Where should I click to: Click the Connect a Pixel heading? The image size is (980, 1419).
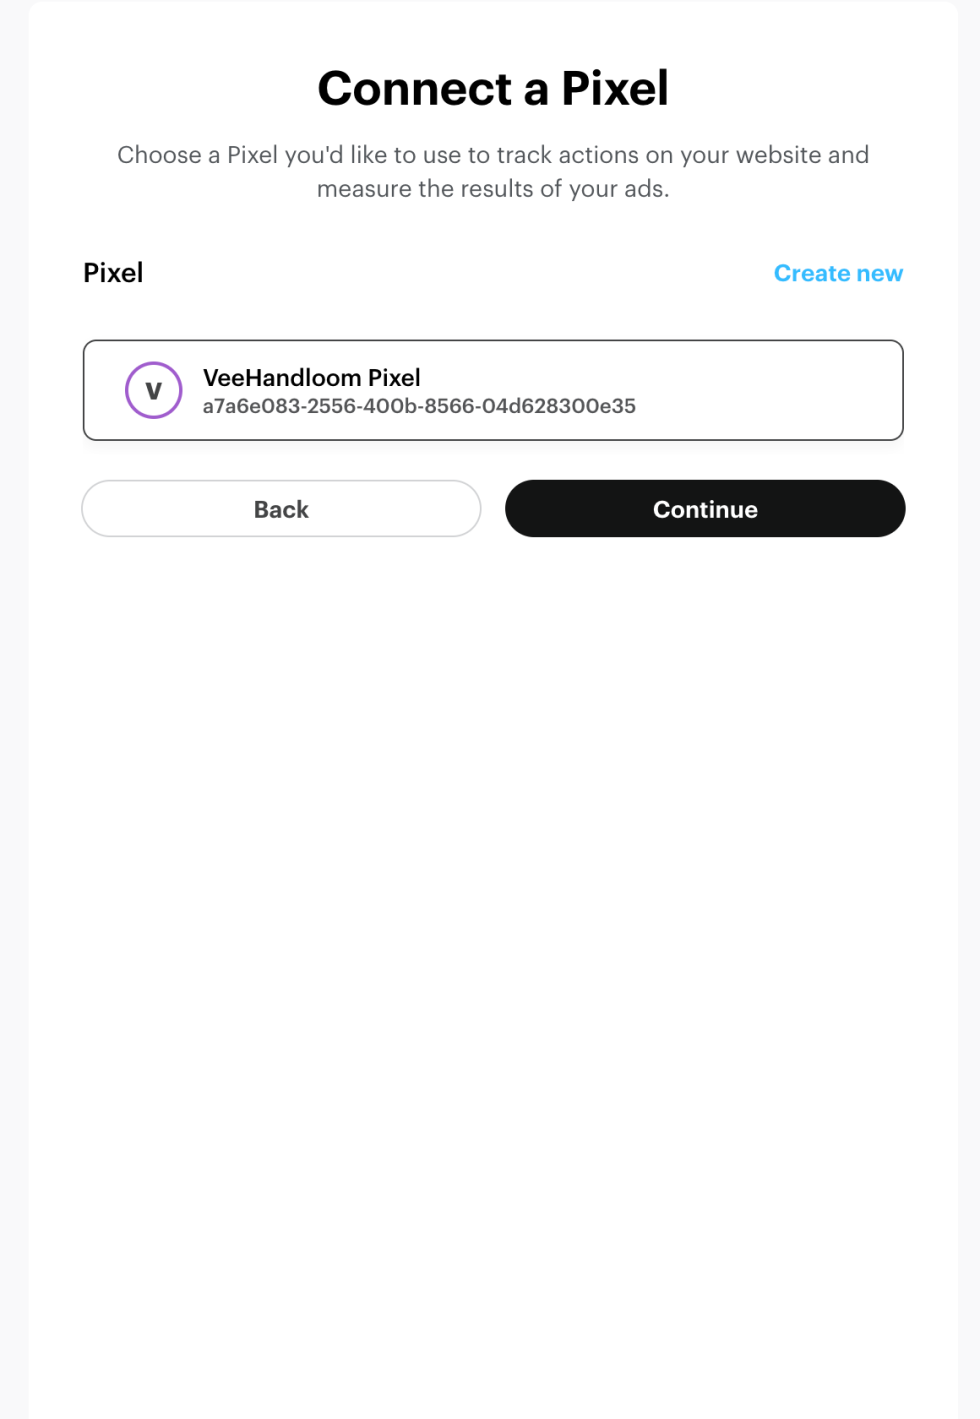(x=492, y=88)
